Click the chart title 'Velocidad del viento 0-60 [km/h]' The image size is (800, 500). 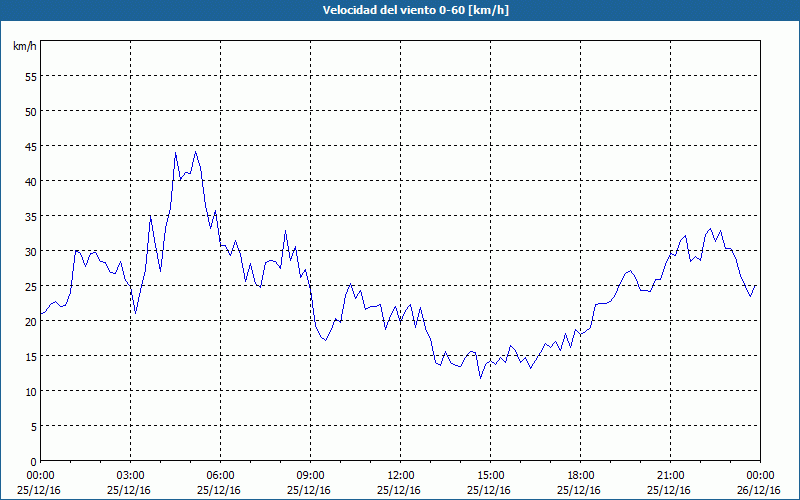click(x=415, y=10)
